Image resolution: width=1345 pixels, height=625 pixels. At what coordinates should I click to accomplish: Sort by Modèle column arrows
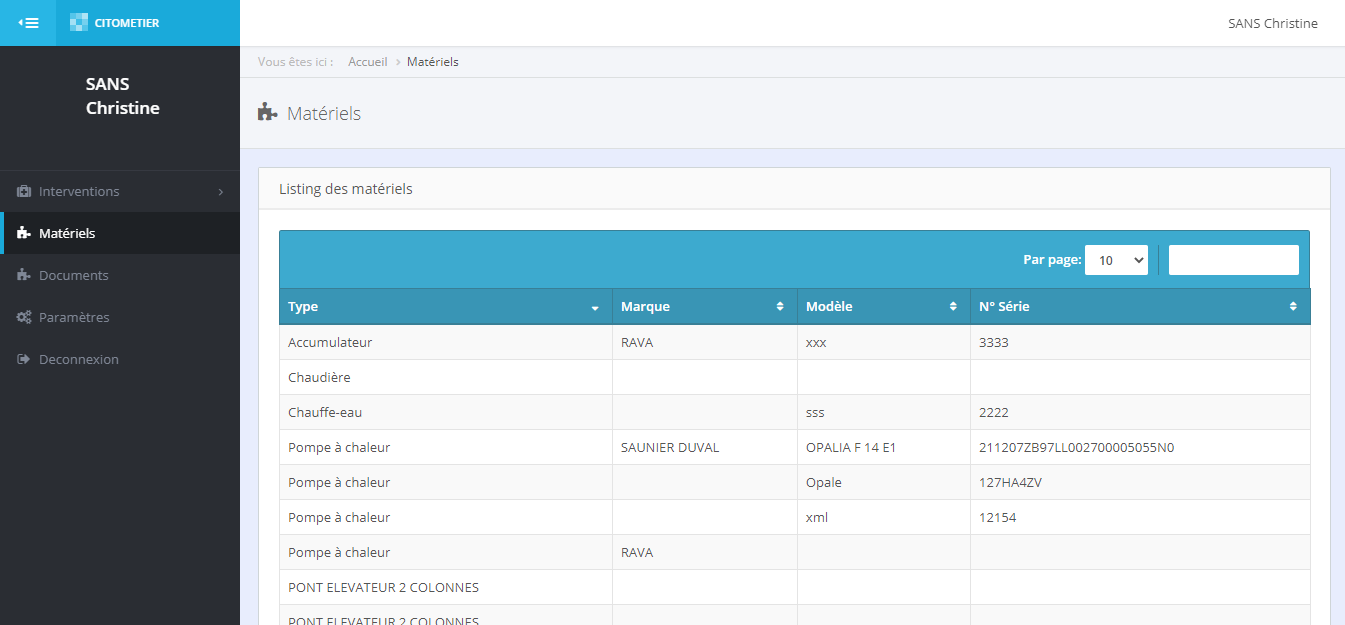point(953,307)
